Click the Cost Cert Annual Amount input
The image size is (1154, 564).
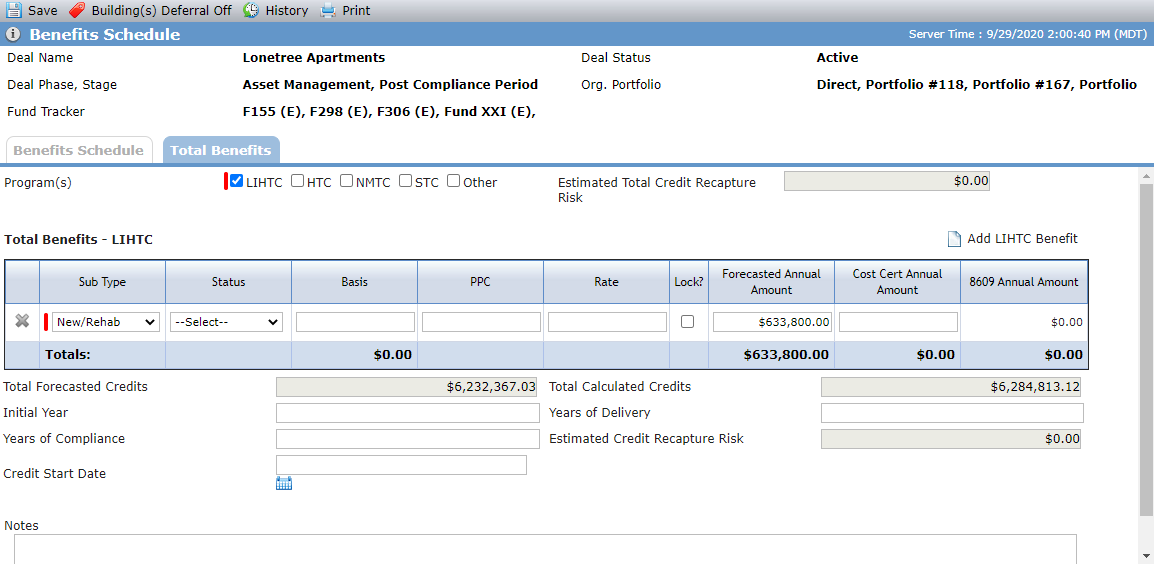click(898, 322)
